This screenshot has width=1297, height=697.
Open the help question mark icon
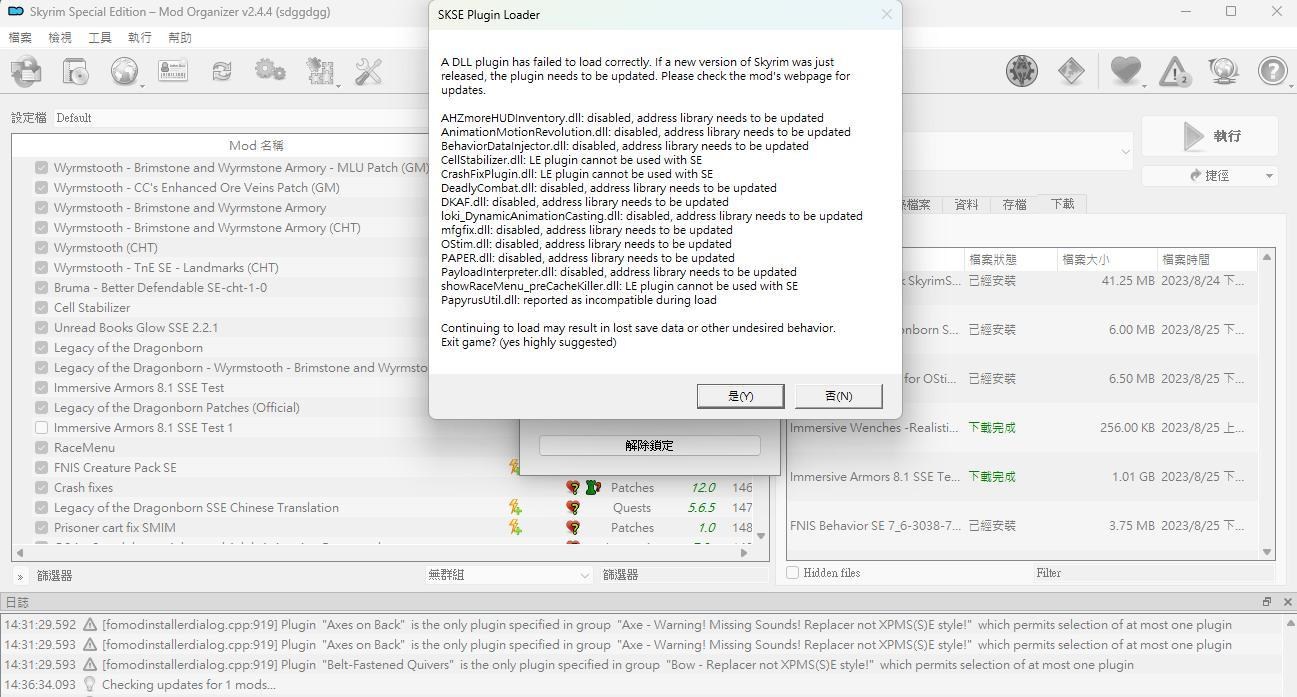(1272, 71)
